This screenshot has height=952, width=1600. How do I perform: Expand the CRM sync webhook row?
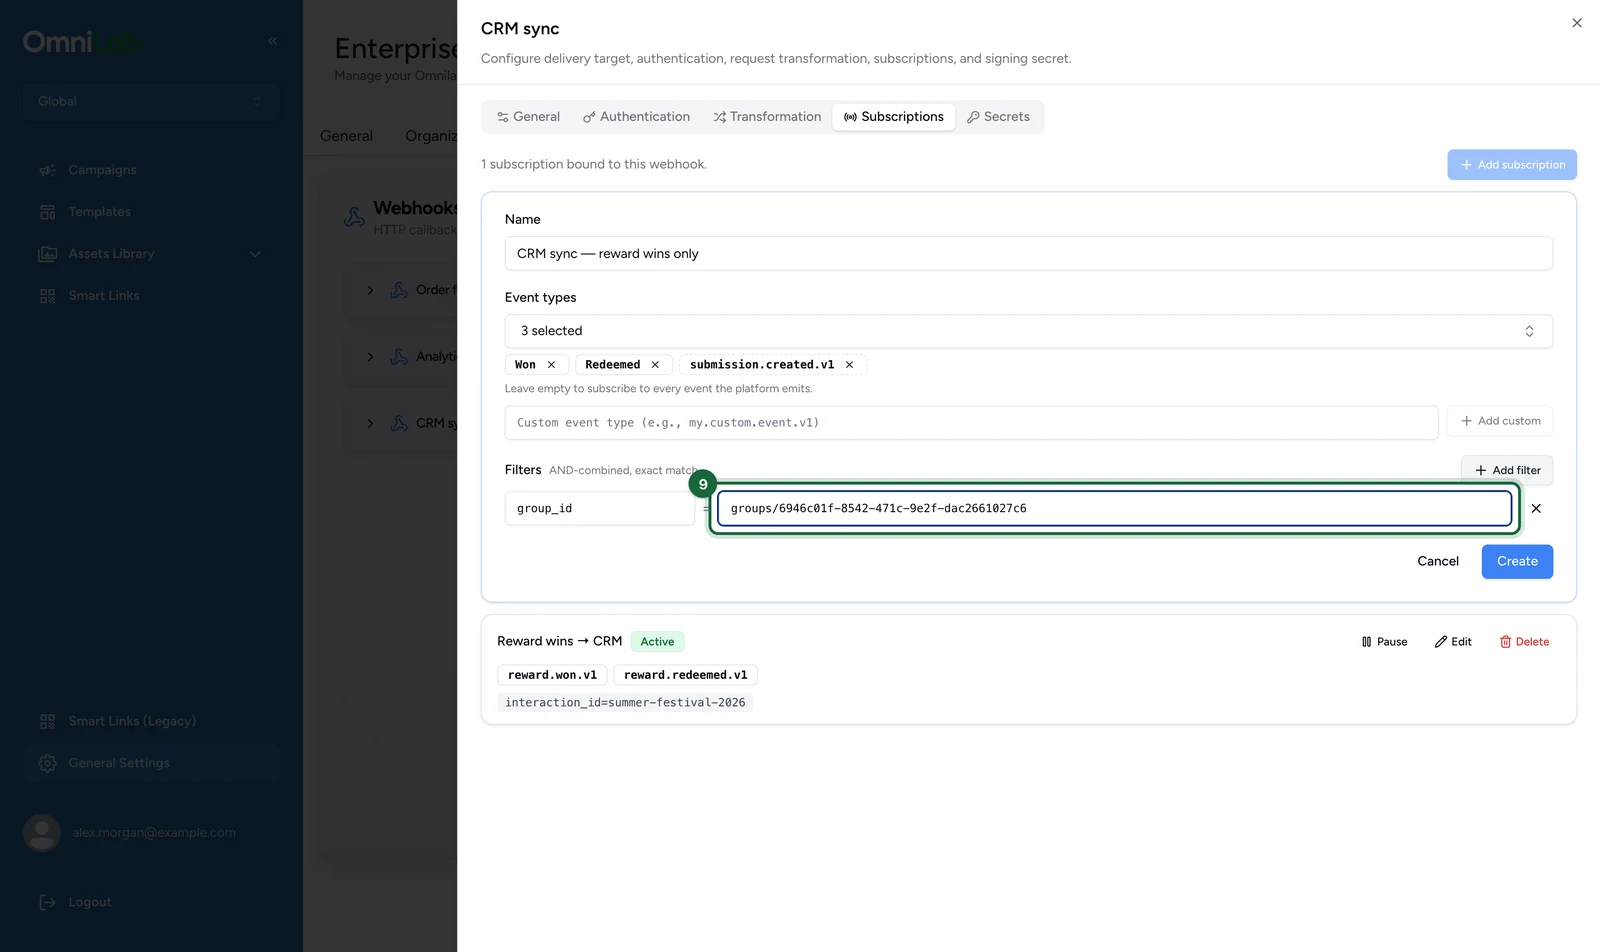[x=370, y=424]
